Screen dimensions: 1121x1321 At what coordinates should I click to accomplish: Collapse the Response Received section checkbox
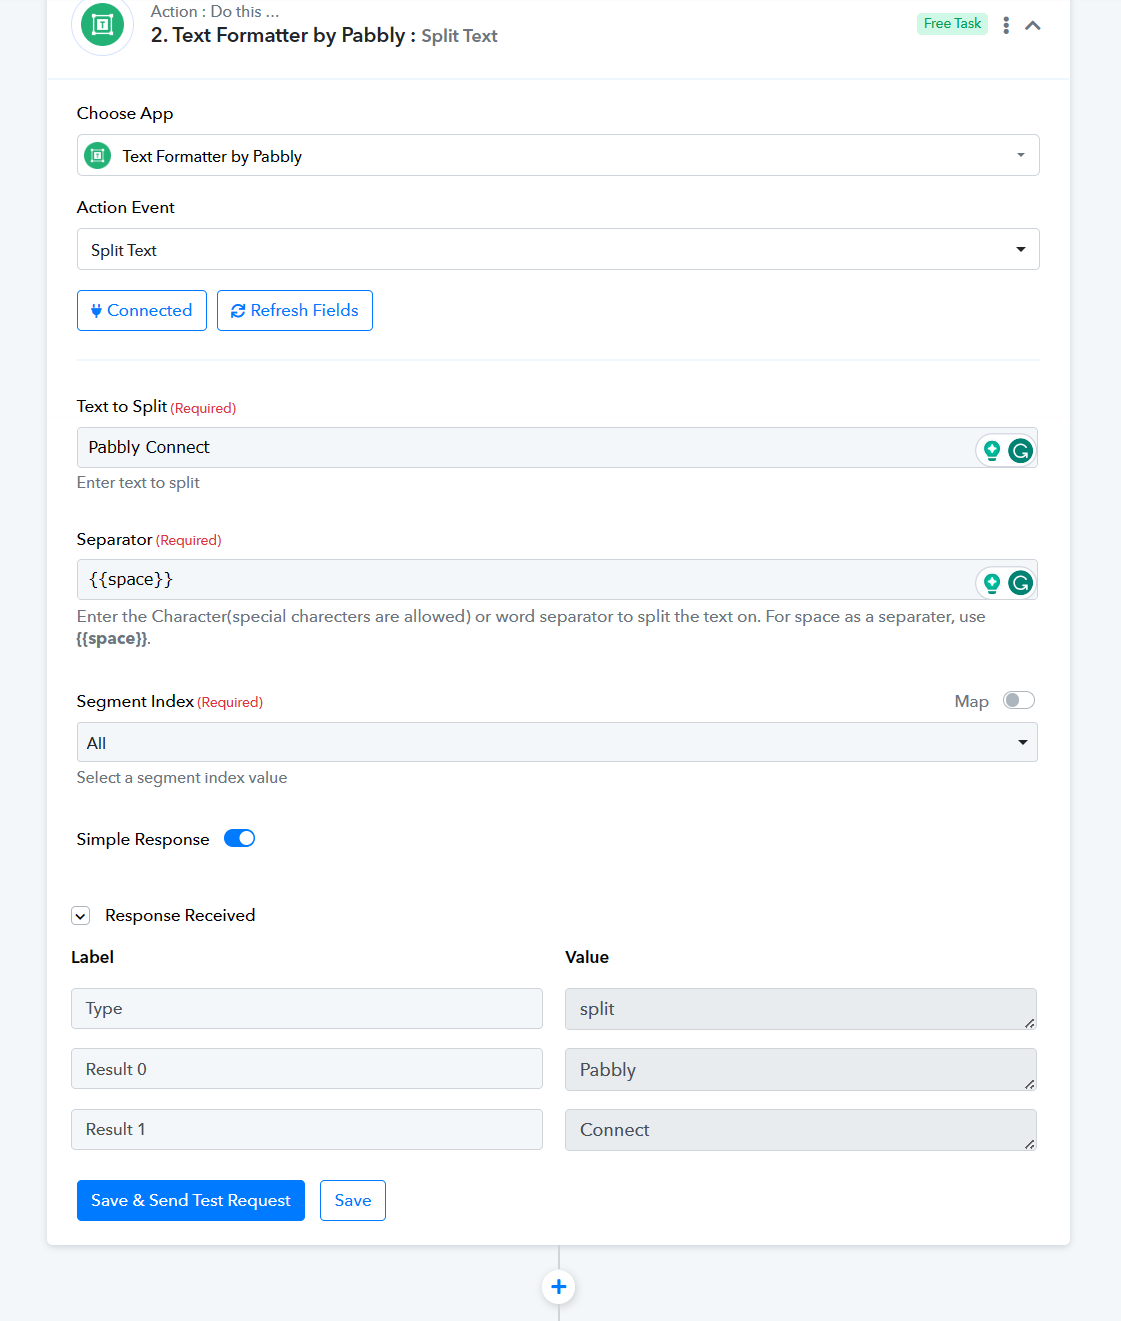pos(81,915)
